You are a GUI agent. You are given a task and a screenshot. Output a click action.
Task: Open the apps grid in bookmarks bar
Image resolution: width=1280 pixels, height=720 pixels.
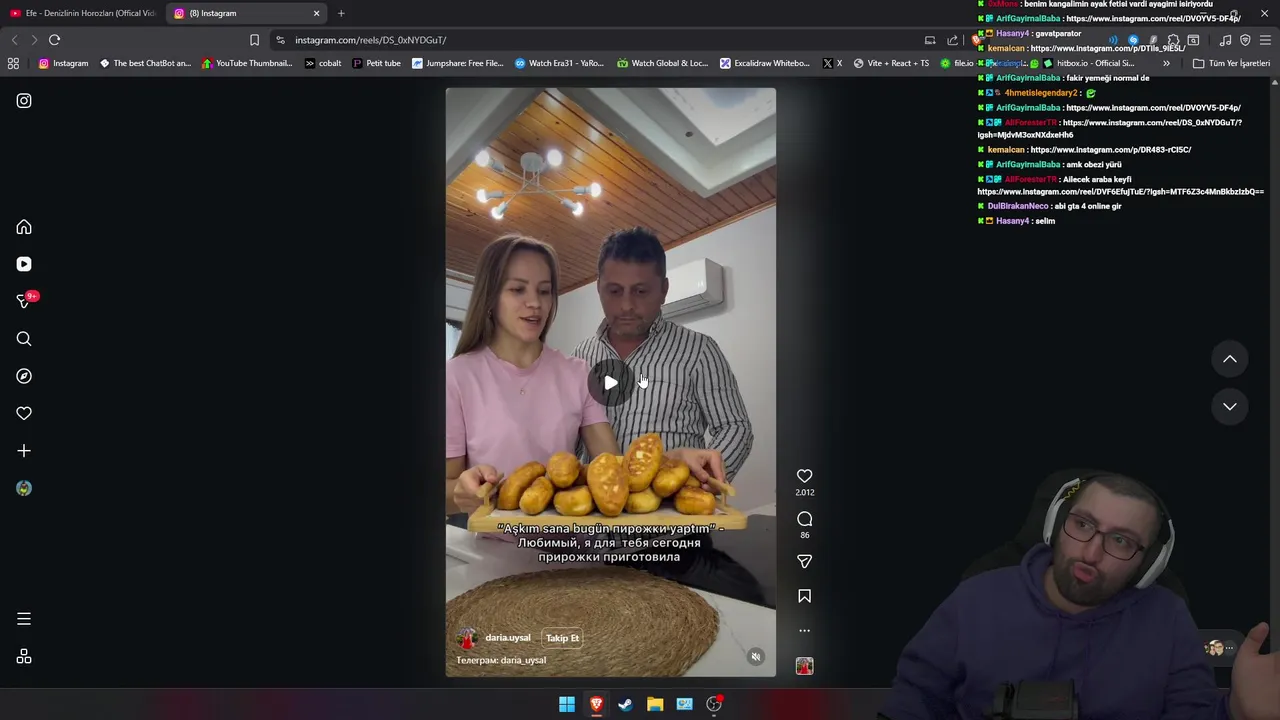(13, 63)
